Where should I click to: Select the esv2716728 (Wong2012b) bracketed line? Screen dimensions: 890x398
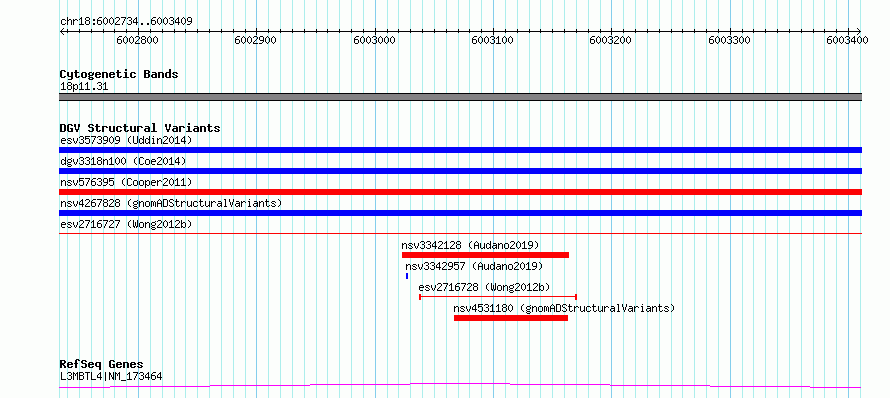coord(498,296)
